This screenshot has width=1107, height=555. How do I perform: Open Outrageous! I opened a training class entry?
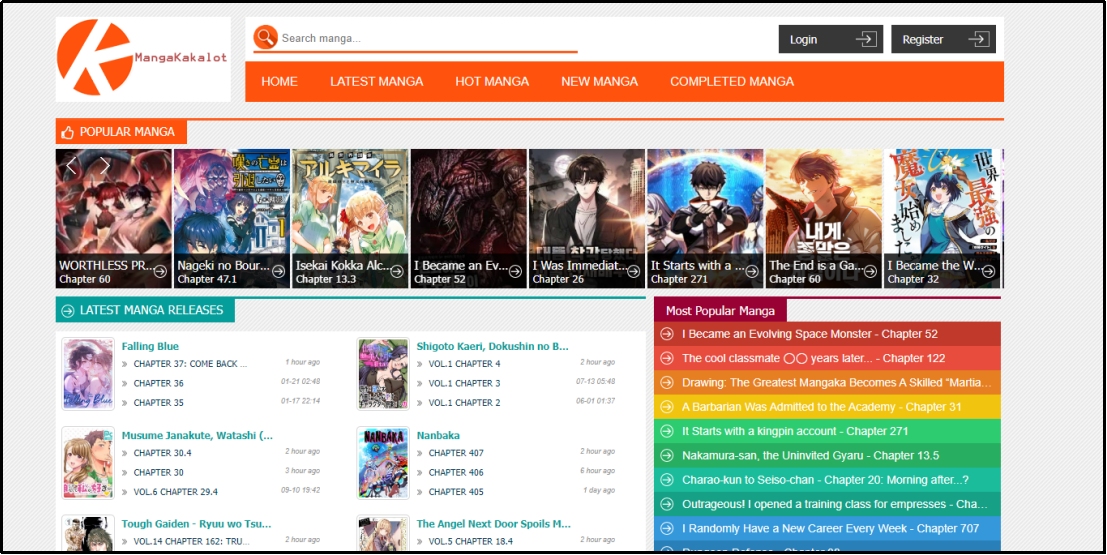827,504
